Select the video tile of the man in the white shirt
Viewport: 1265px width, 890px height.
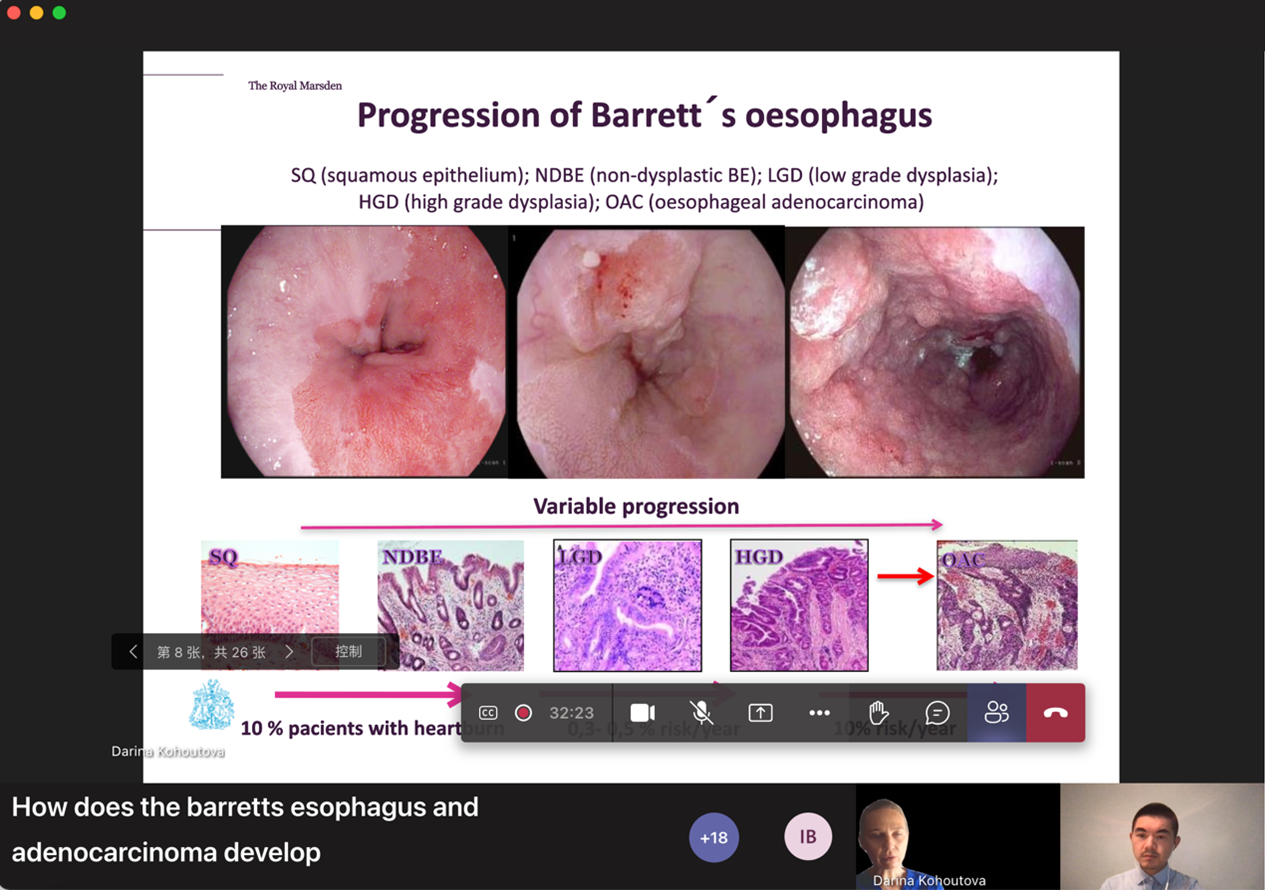(x=1162, y=836)
